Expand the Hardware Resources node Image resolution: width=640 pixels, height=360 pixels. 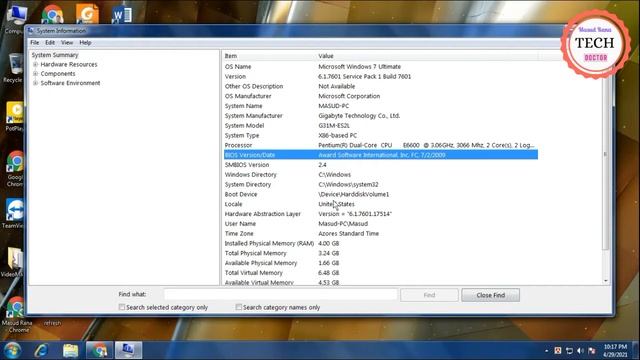(36, 64)
